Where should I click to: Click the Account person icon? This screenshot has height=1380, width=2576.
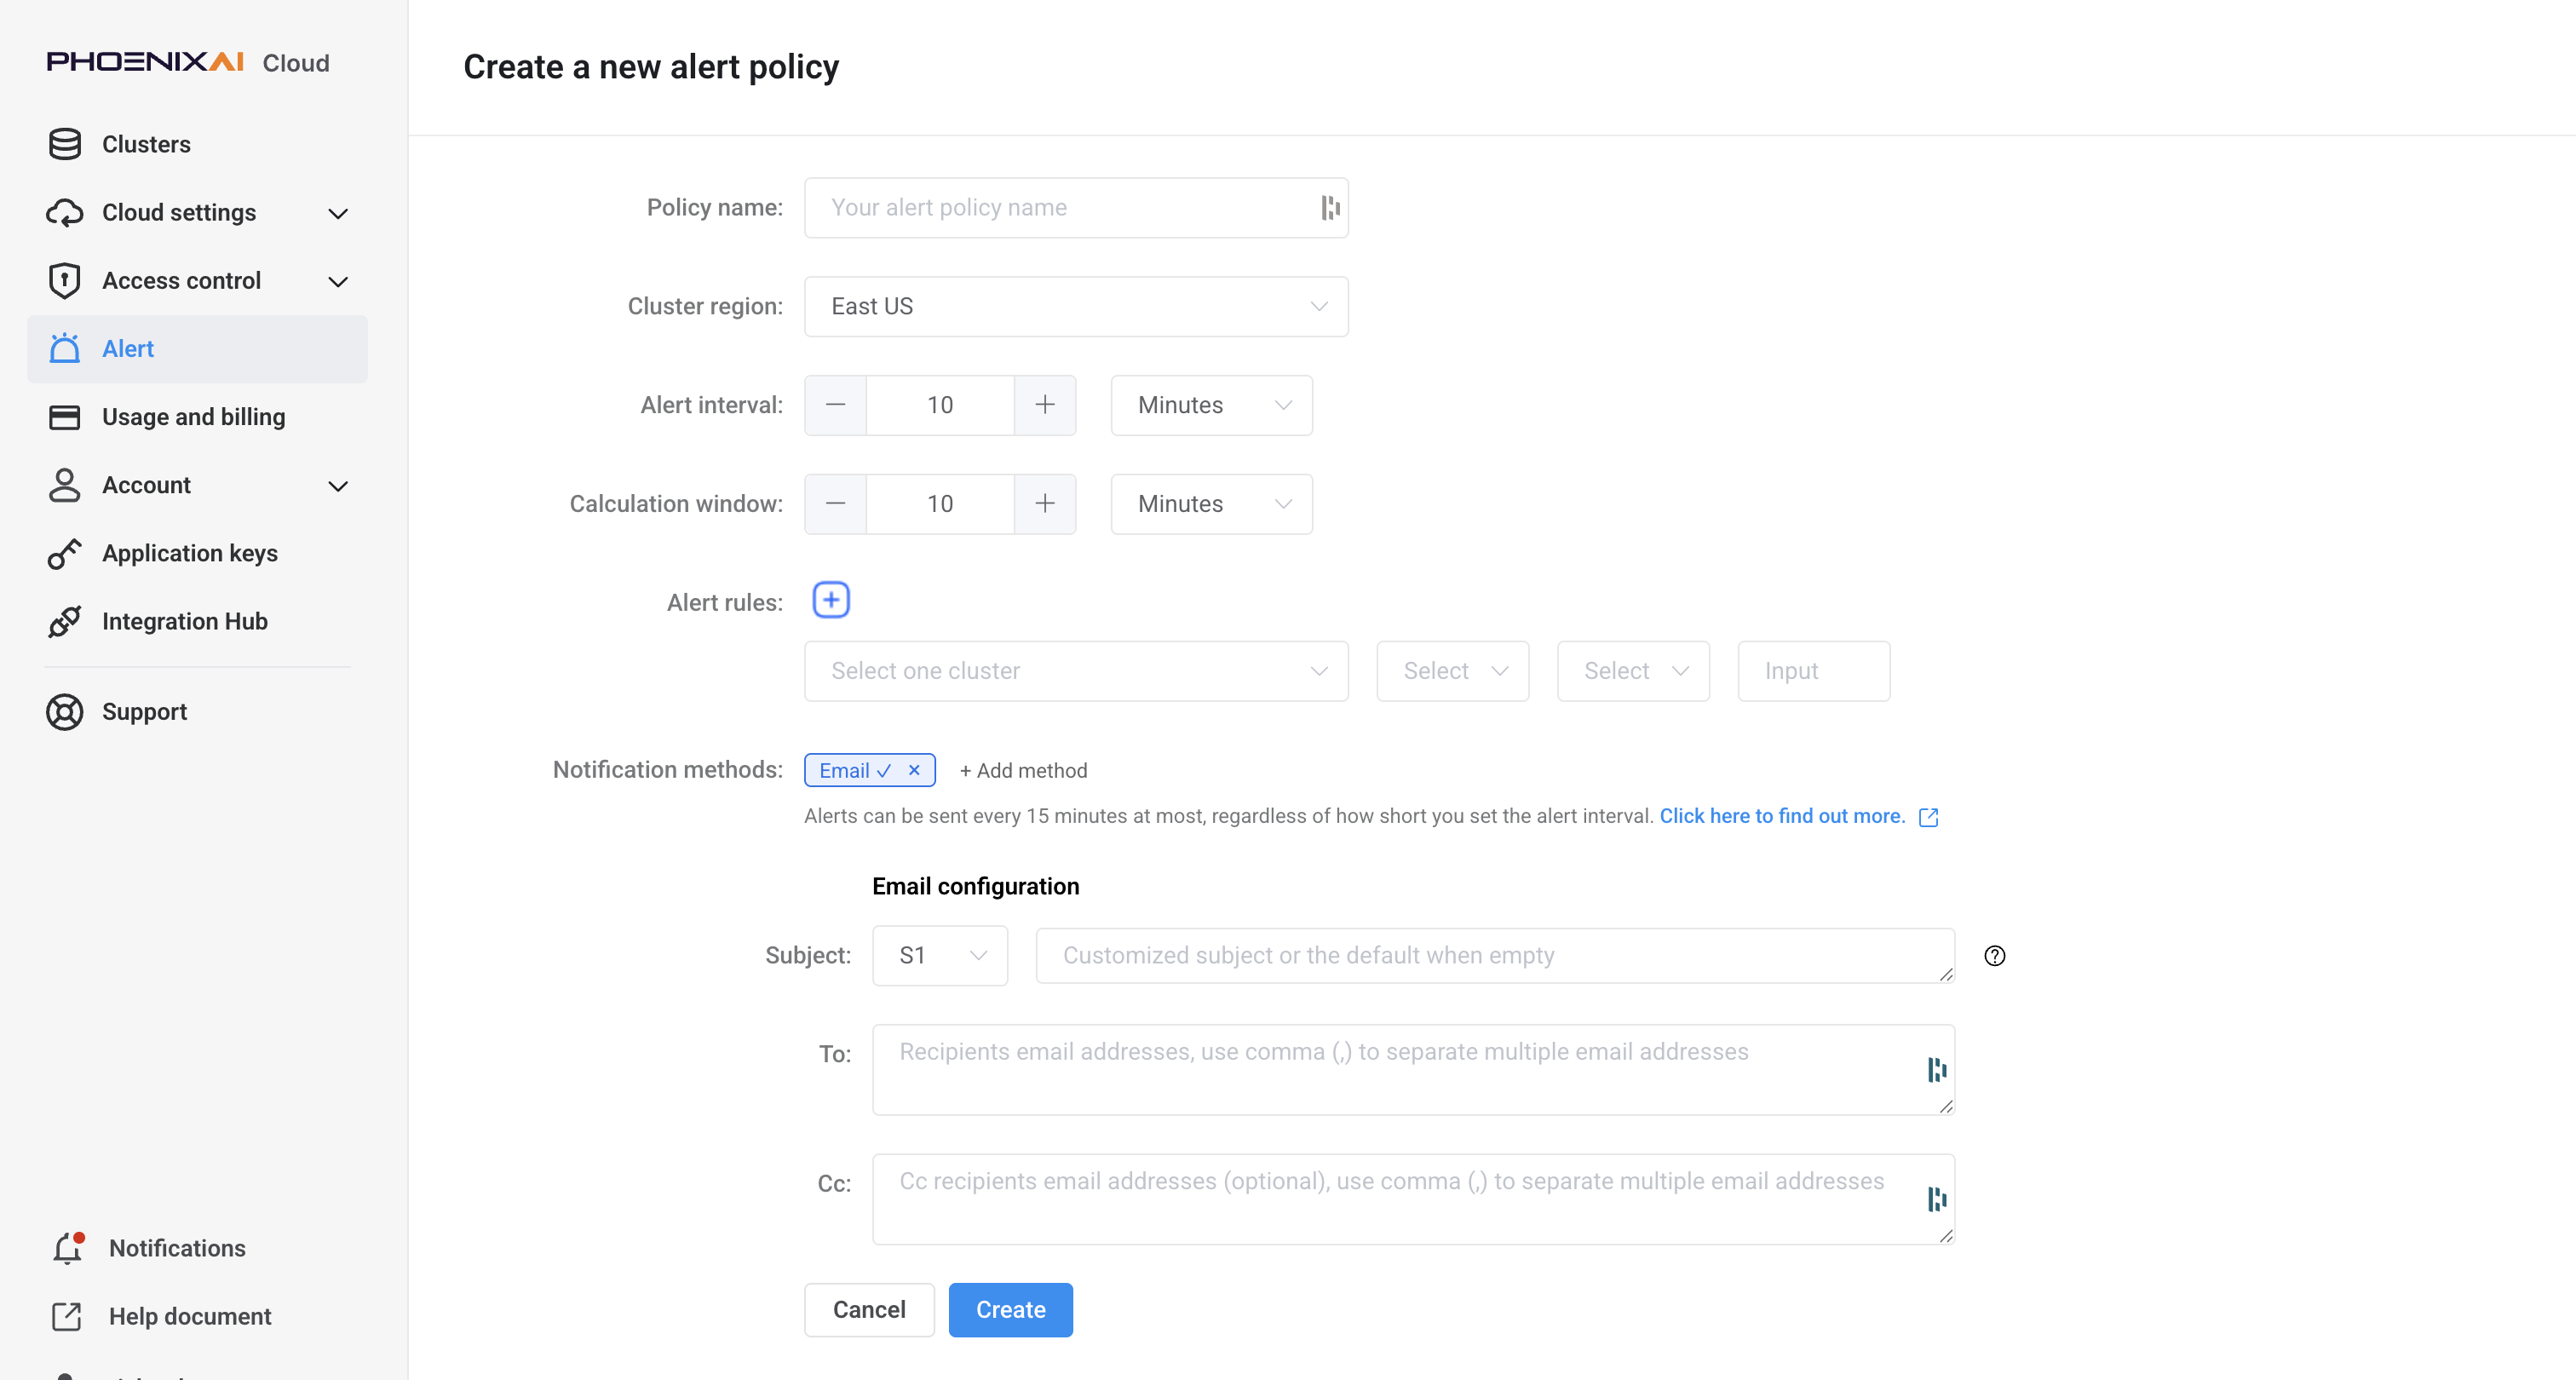point(65,484)
